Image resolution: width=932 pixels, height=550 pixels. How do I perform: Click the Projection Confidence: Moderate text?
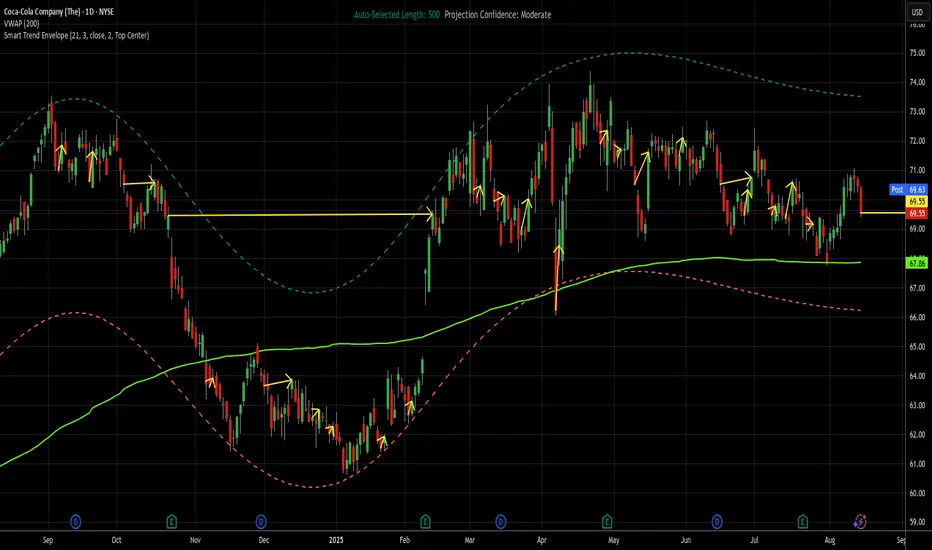click(x=498, y=15)
